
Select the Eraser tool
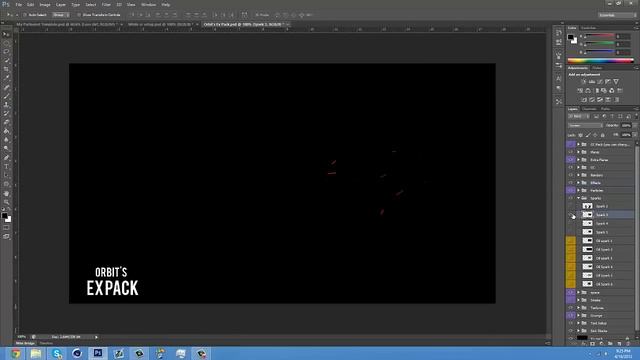[x=6, y=122]
